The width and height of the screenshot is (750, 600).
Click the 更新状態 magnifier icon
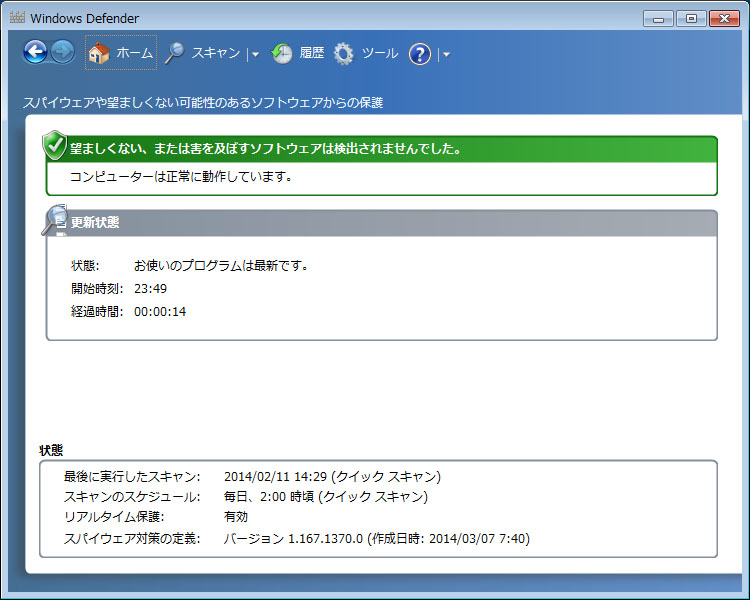pos(55,220)
